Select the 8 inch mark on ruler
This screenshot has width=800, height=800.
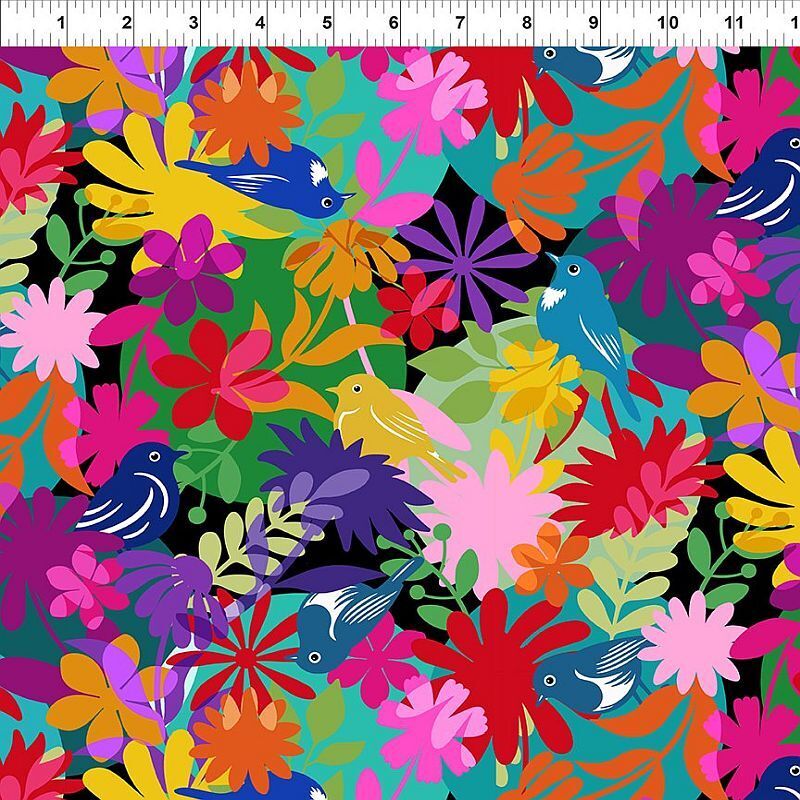pyautogui.click(x=527, y=22)
